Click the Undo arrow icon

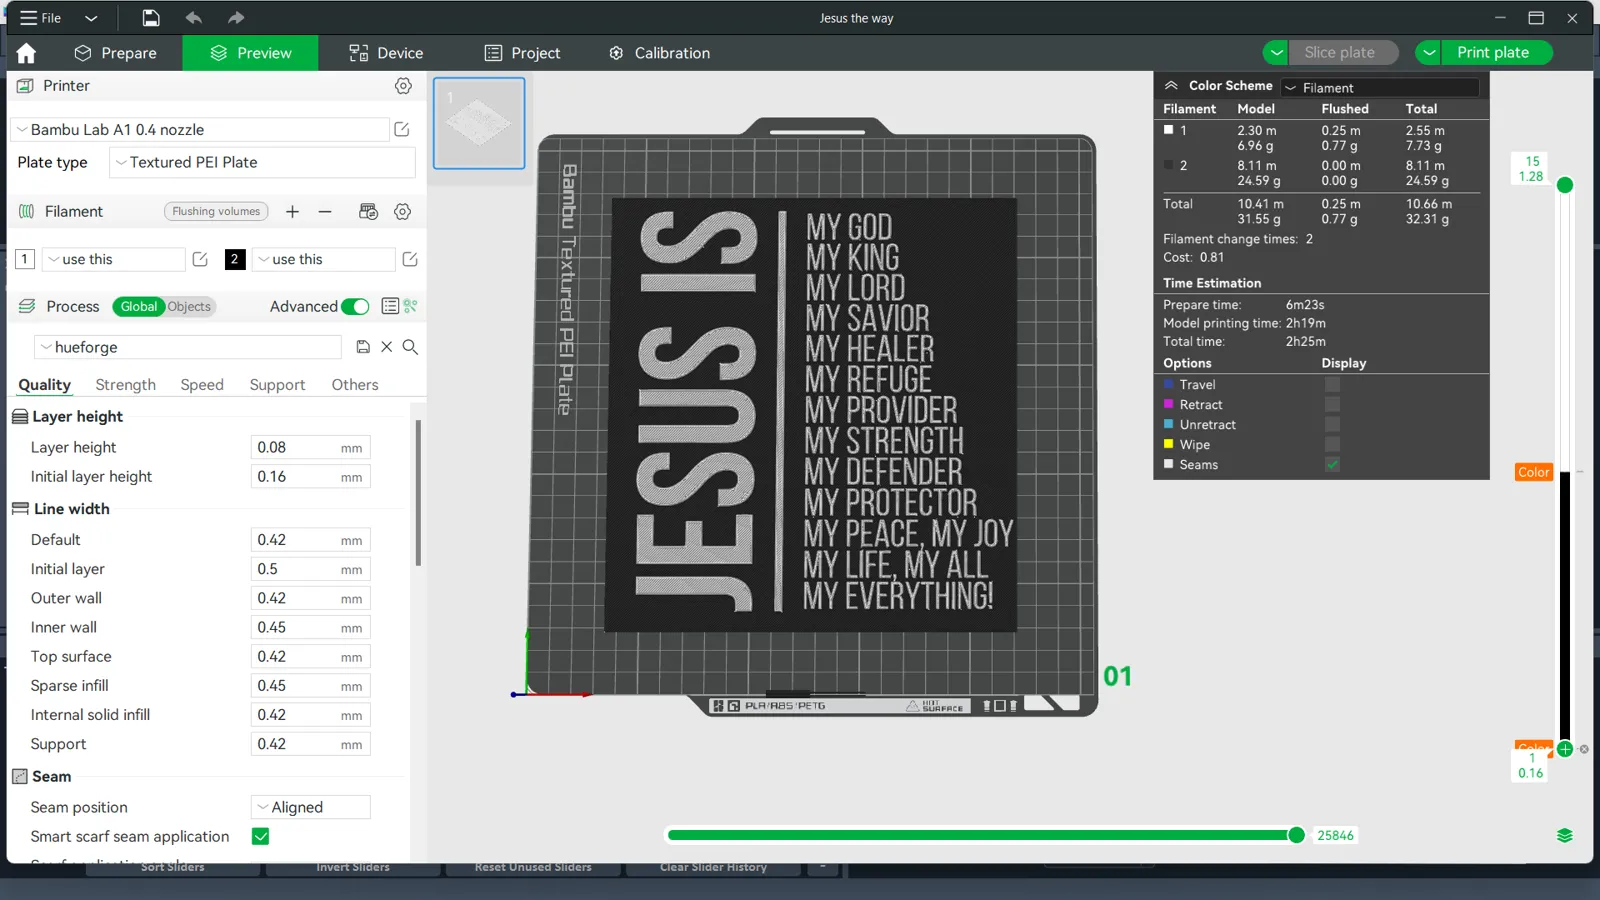click(193, 18)
